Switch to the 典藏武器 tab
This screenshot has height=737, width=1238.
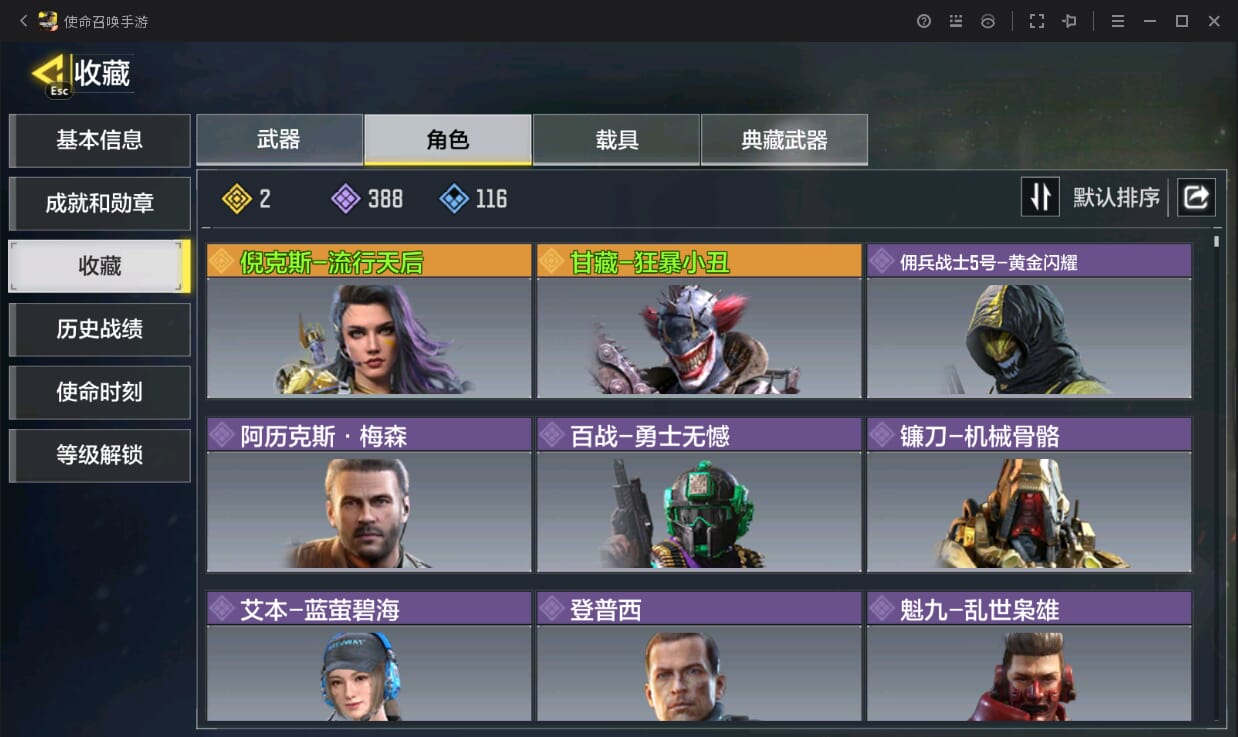pos(784,139)
